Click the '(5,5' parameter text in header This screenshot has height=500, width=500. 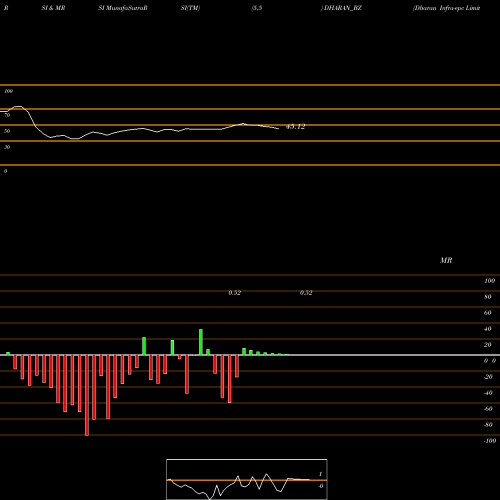(x=256, y=8)
